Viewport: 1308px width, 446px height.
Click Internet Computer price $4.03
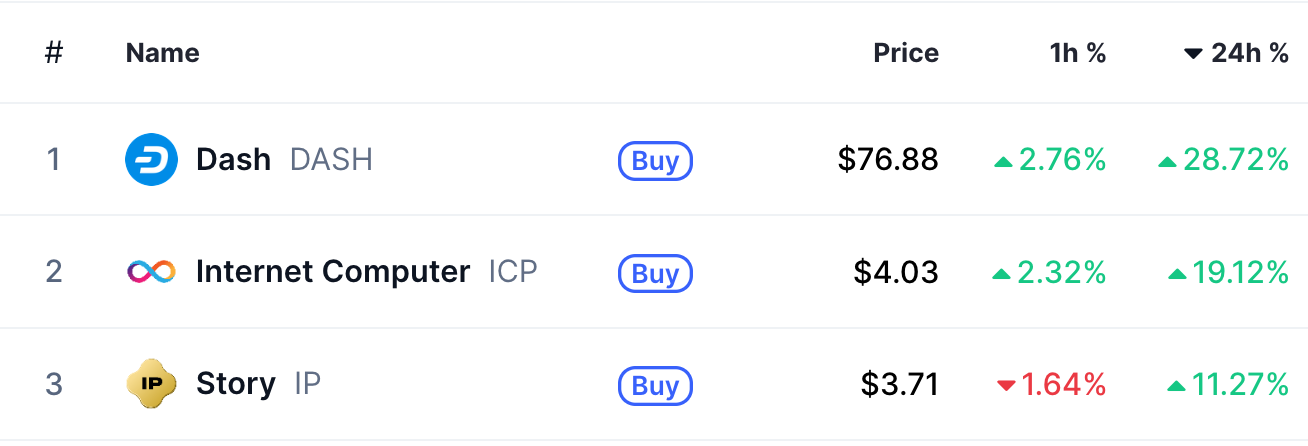[896, 272]
